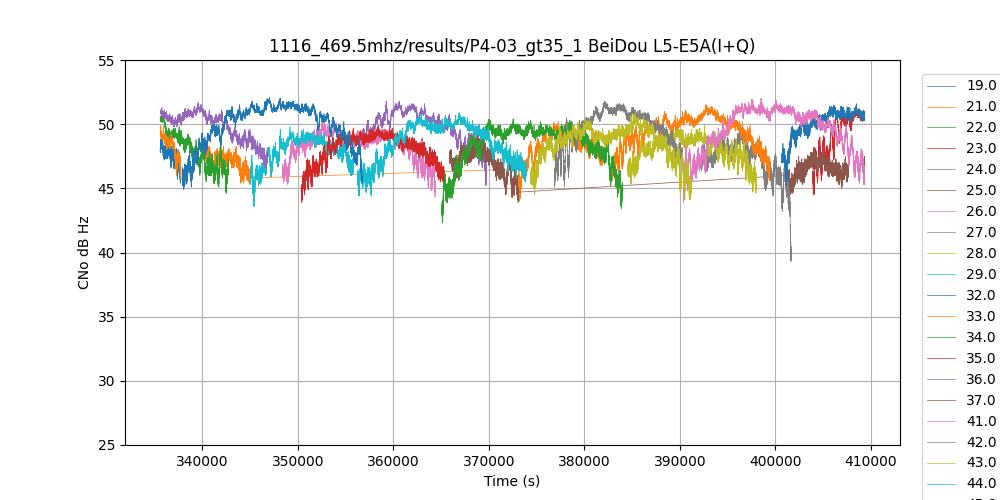Click the 25 y-axis tick label
Screen dimensions: 1000x500
pos(106,445)
